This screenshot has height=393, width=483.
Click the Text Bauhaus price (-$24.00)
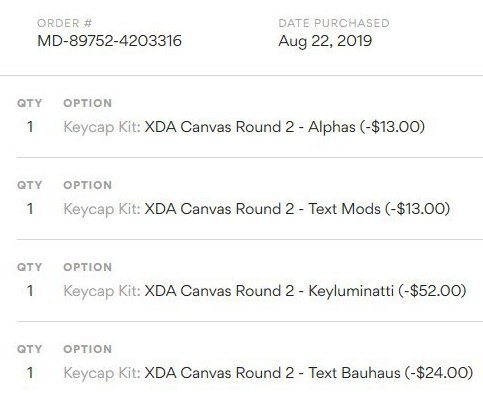click(x=439, y=373)
